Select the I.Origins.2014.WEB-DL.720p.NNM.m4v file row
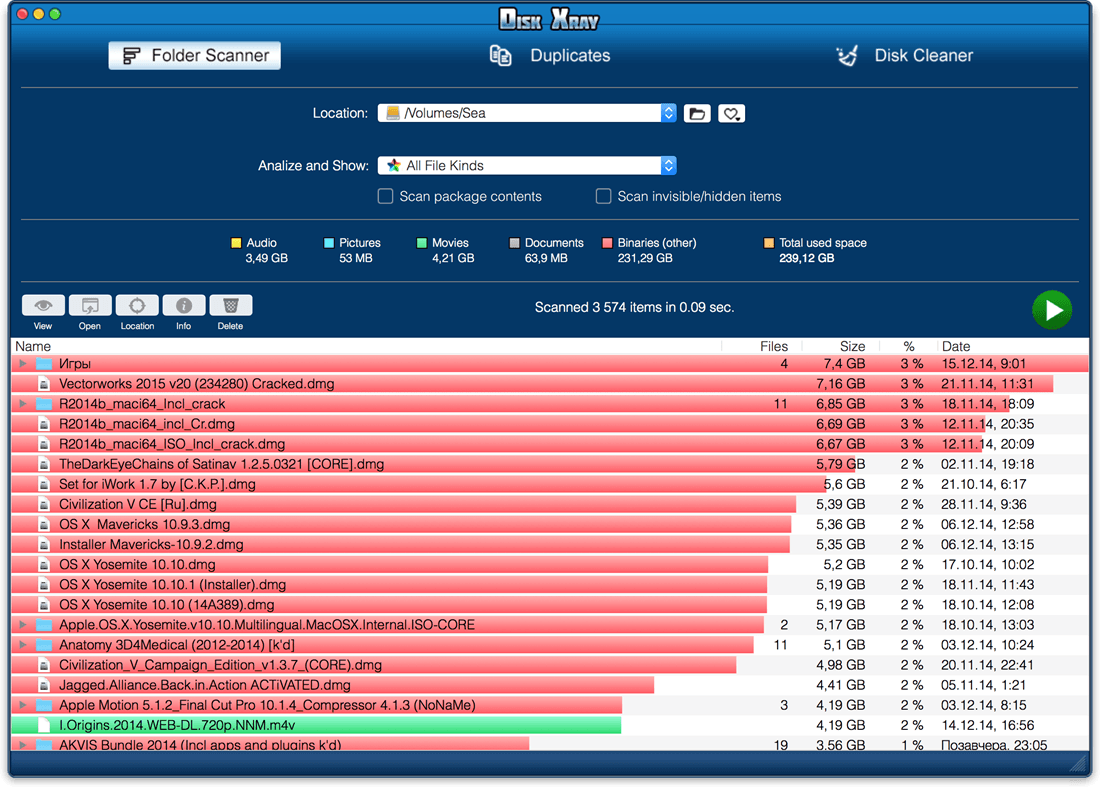1100x789 pixels. [x=550, y=724]
